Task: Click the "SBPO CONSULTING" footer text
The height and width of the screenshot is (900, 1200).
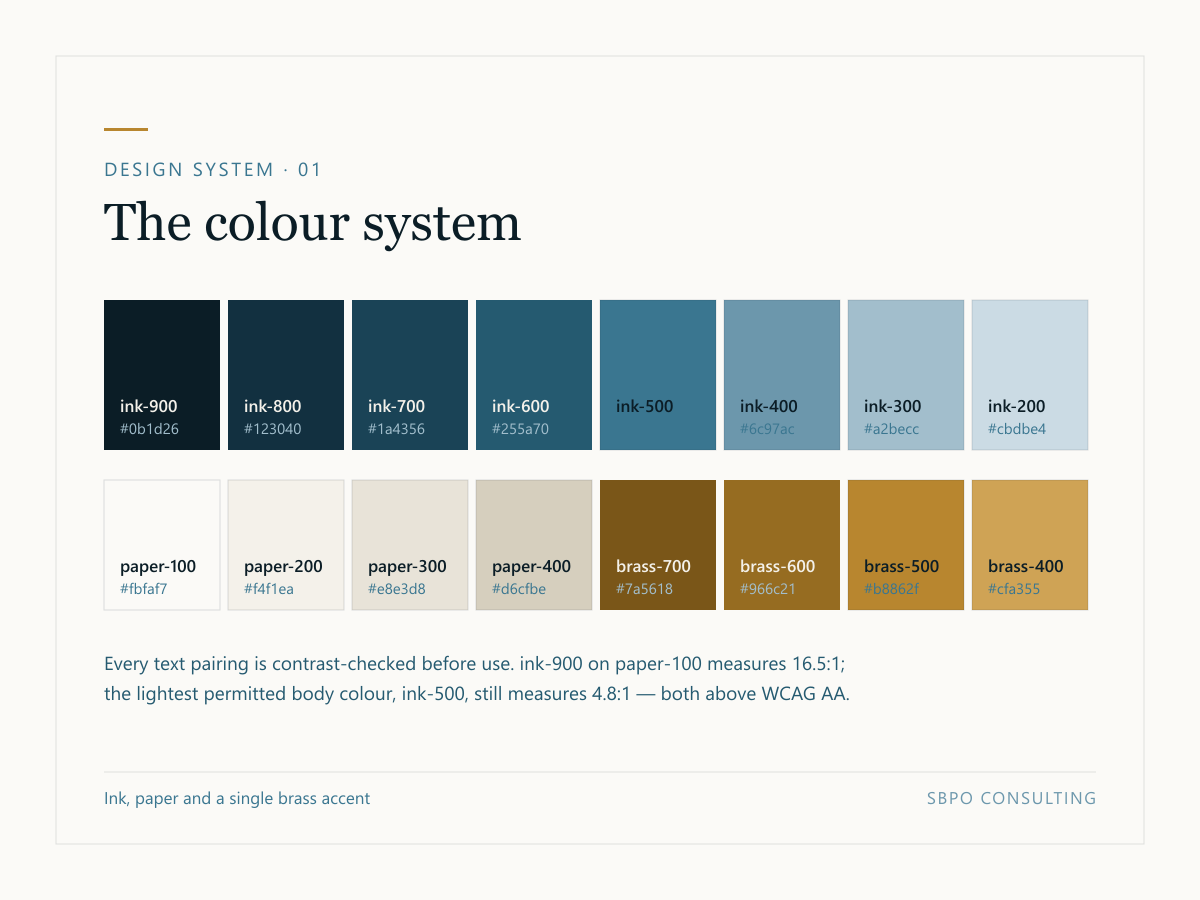Action: [1012, 799]
